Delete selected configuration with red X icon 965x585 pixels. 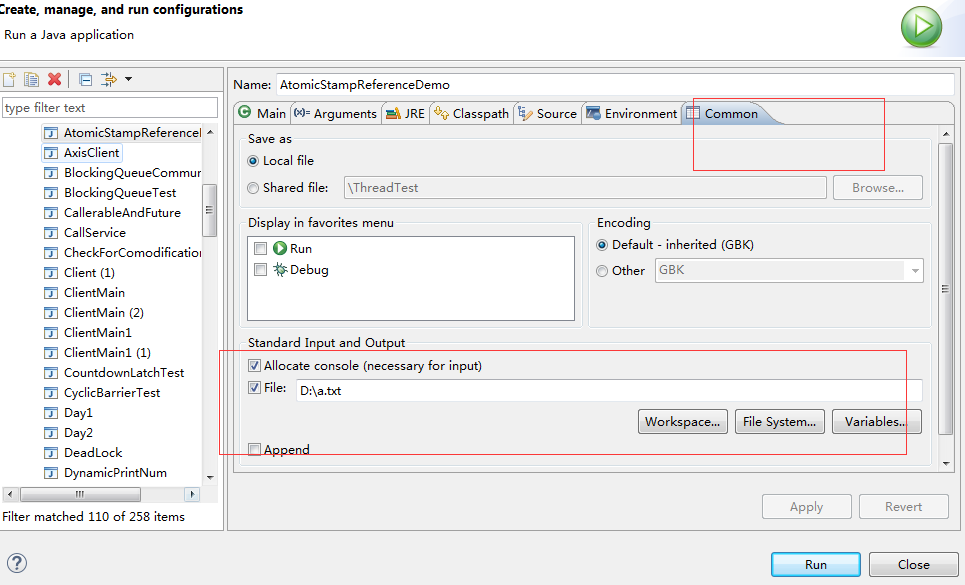pos(55,79)
